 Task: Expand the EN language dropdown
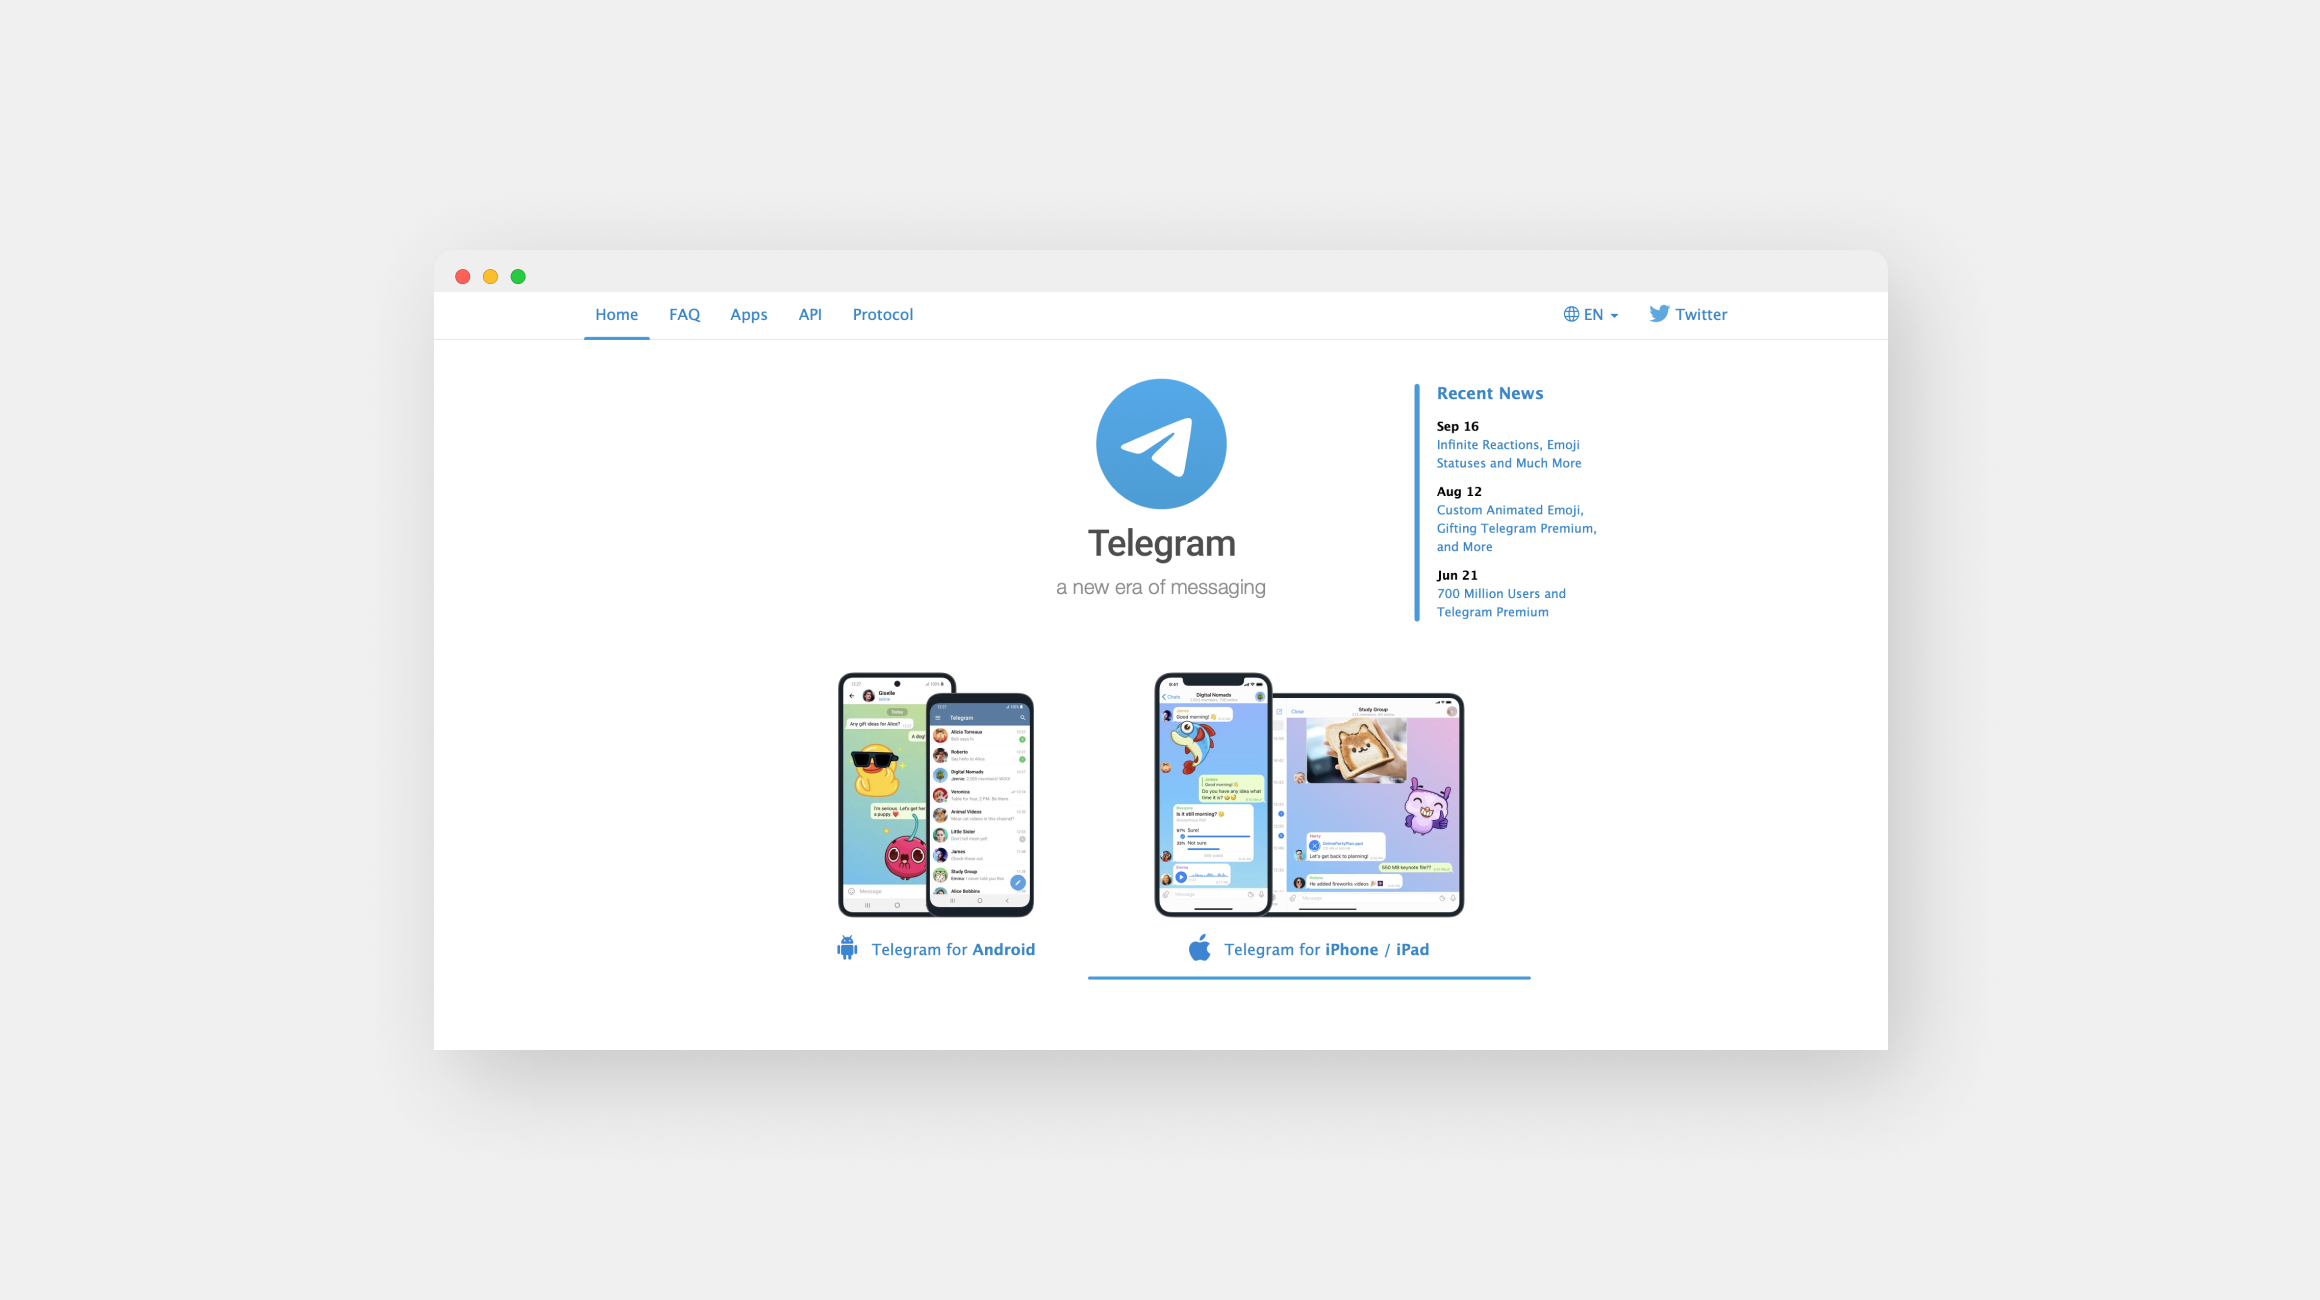pos(1590,314)
